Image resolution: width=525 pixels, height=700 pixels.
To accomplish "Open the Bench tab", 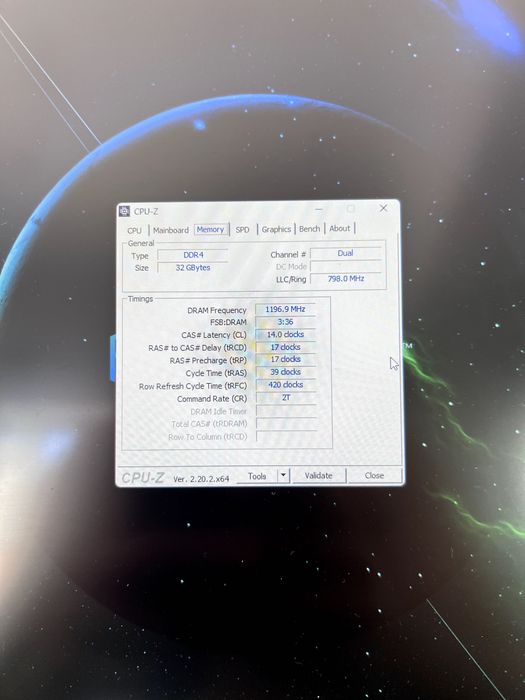I will tap(309, 229).
